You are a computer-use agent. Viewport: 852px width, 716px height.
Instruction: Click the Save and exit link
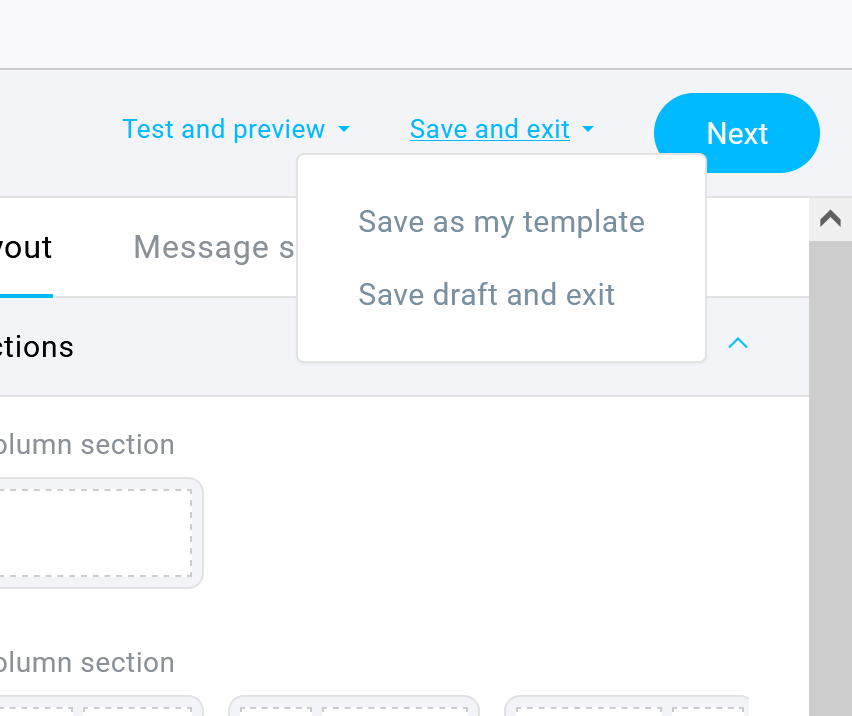pyautogui.click(x=490, y=130)
